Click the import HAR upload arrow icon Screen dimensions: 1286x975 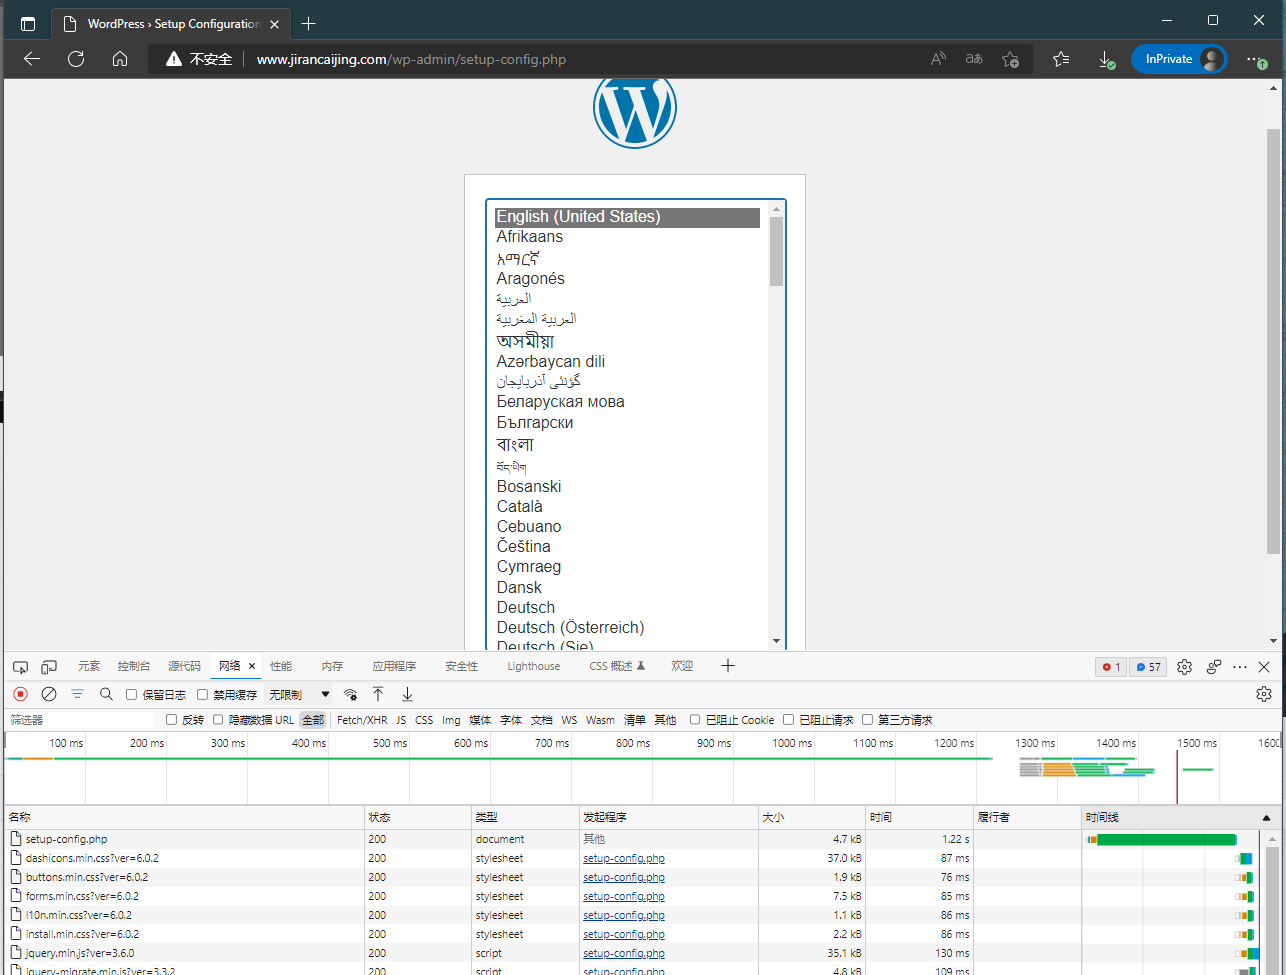point(378,694)
